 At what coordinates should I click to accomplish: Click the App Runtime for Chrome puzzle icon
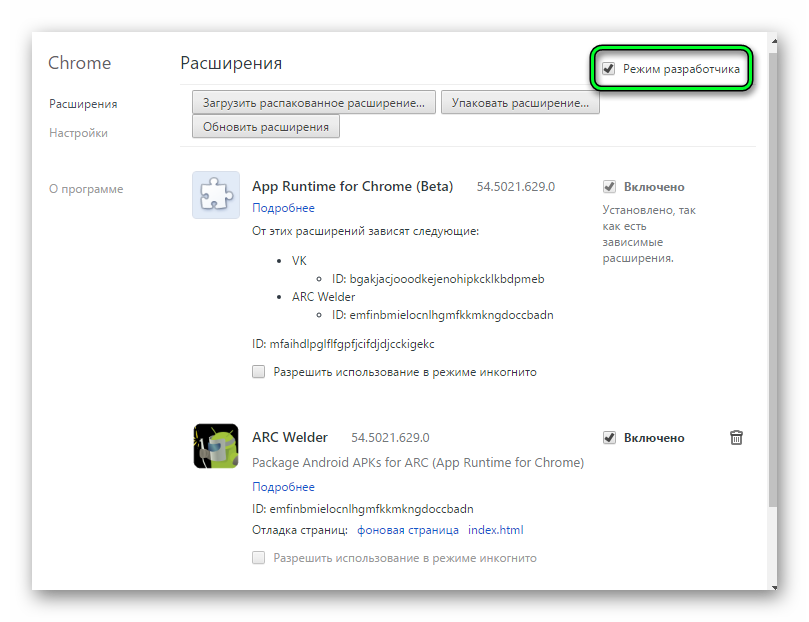(x=216, y=195)
